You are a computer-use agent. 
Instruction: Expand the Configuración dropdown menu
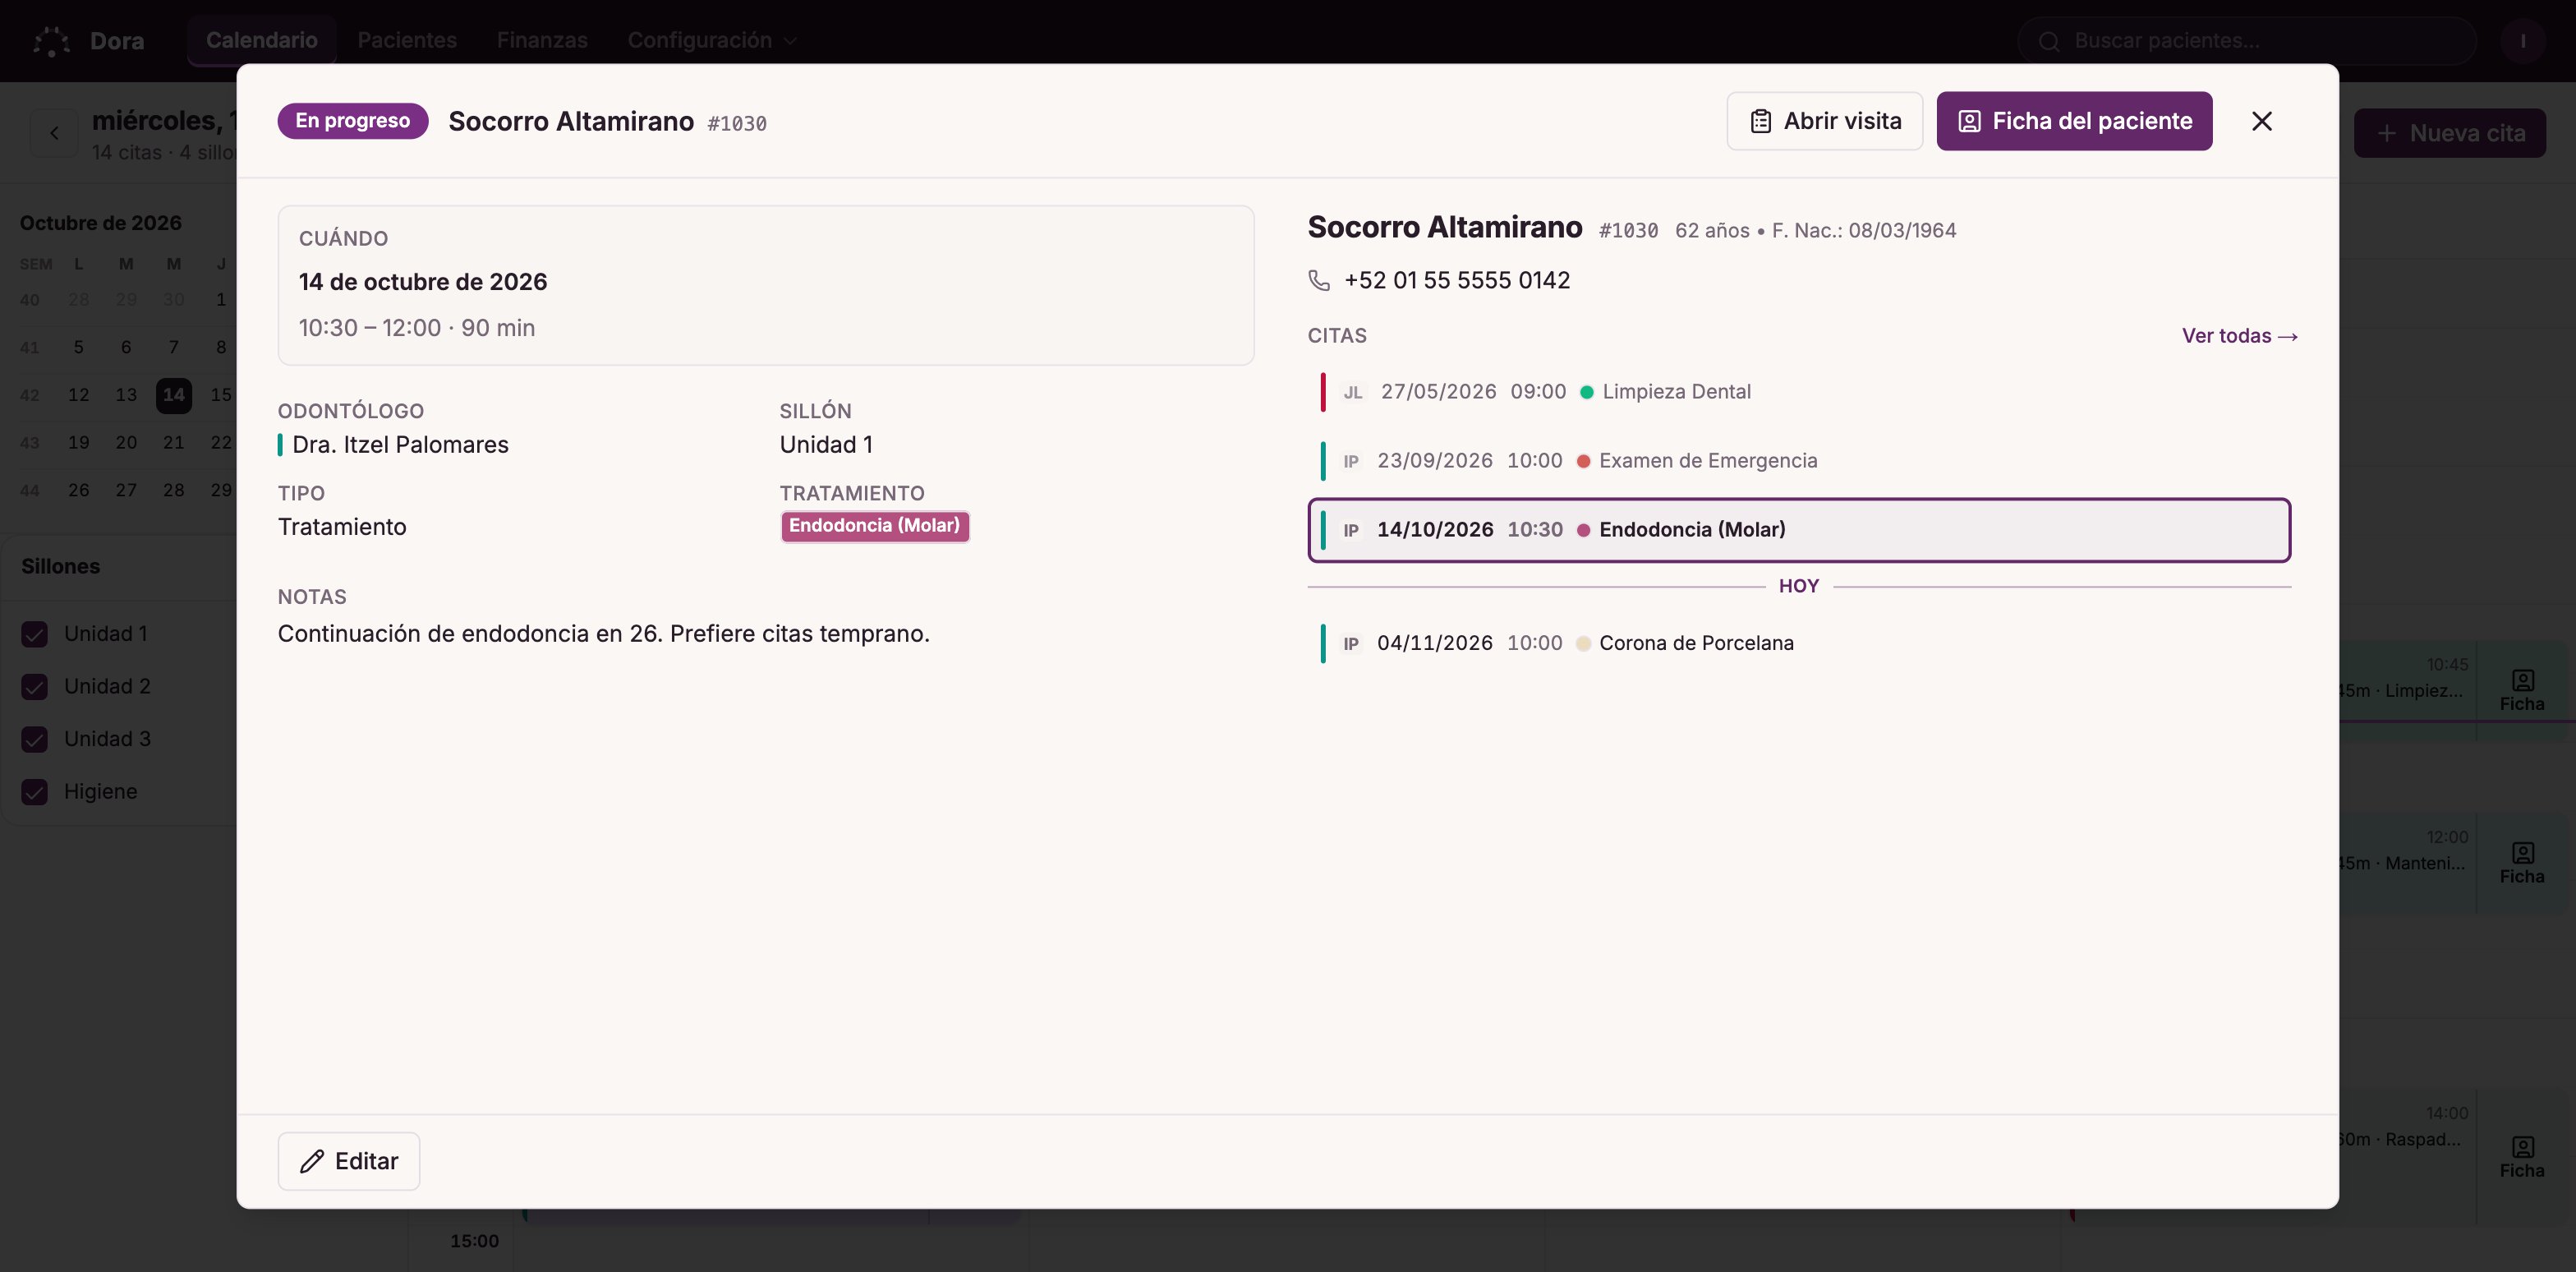coord(711,41)
